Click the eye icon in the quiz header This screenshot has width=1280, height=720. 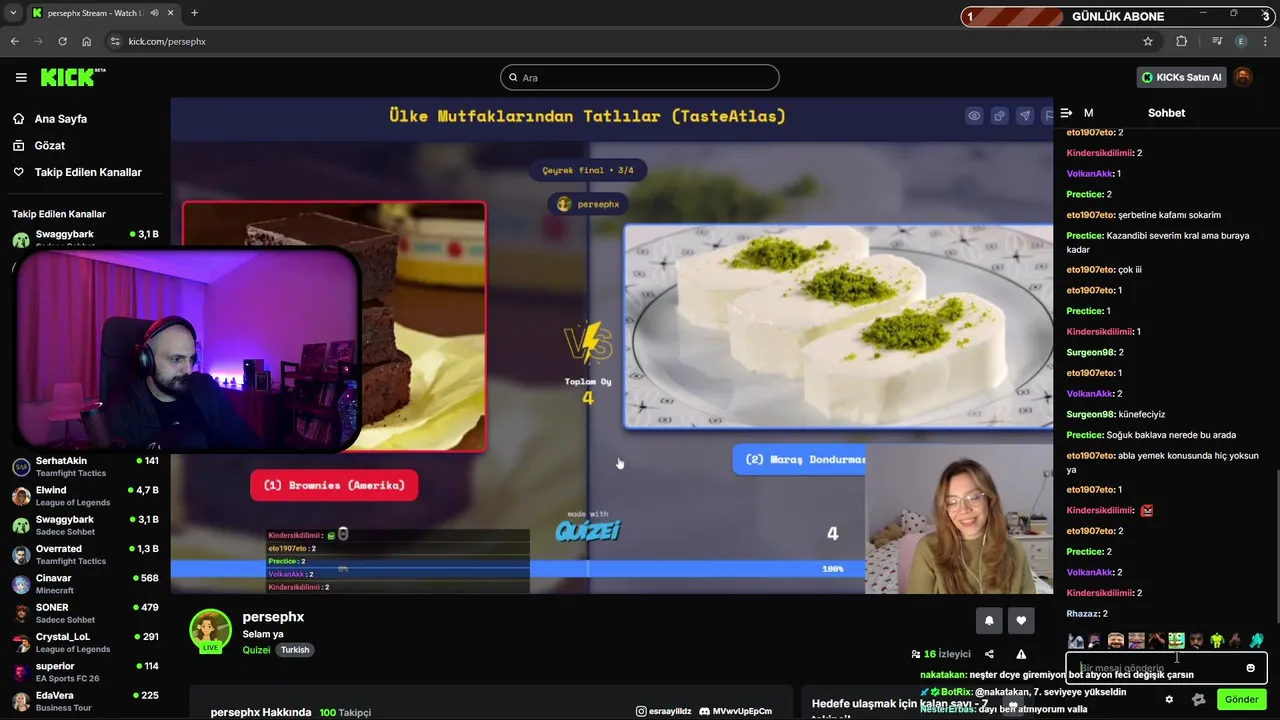(974, 116)
